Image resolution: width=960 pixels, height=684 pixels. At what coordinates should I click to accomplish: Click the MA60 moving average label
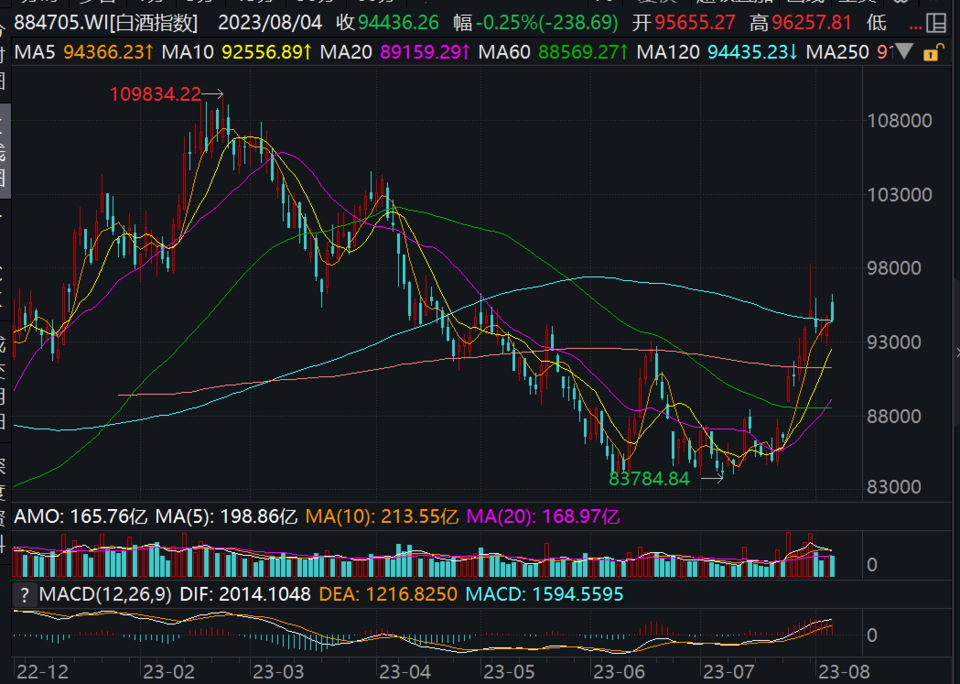(x=502, y=51)
